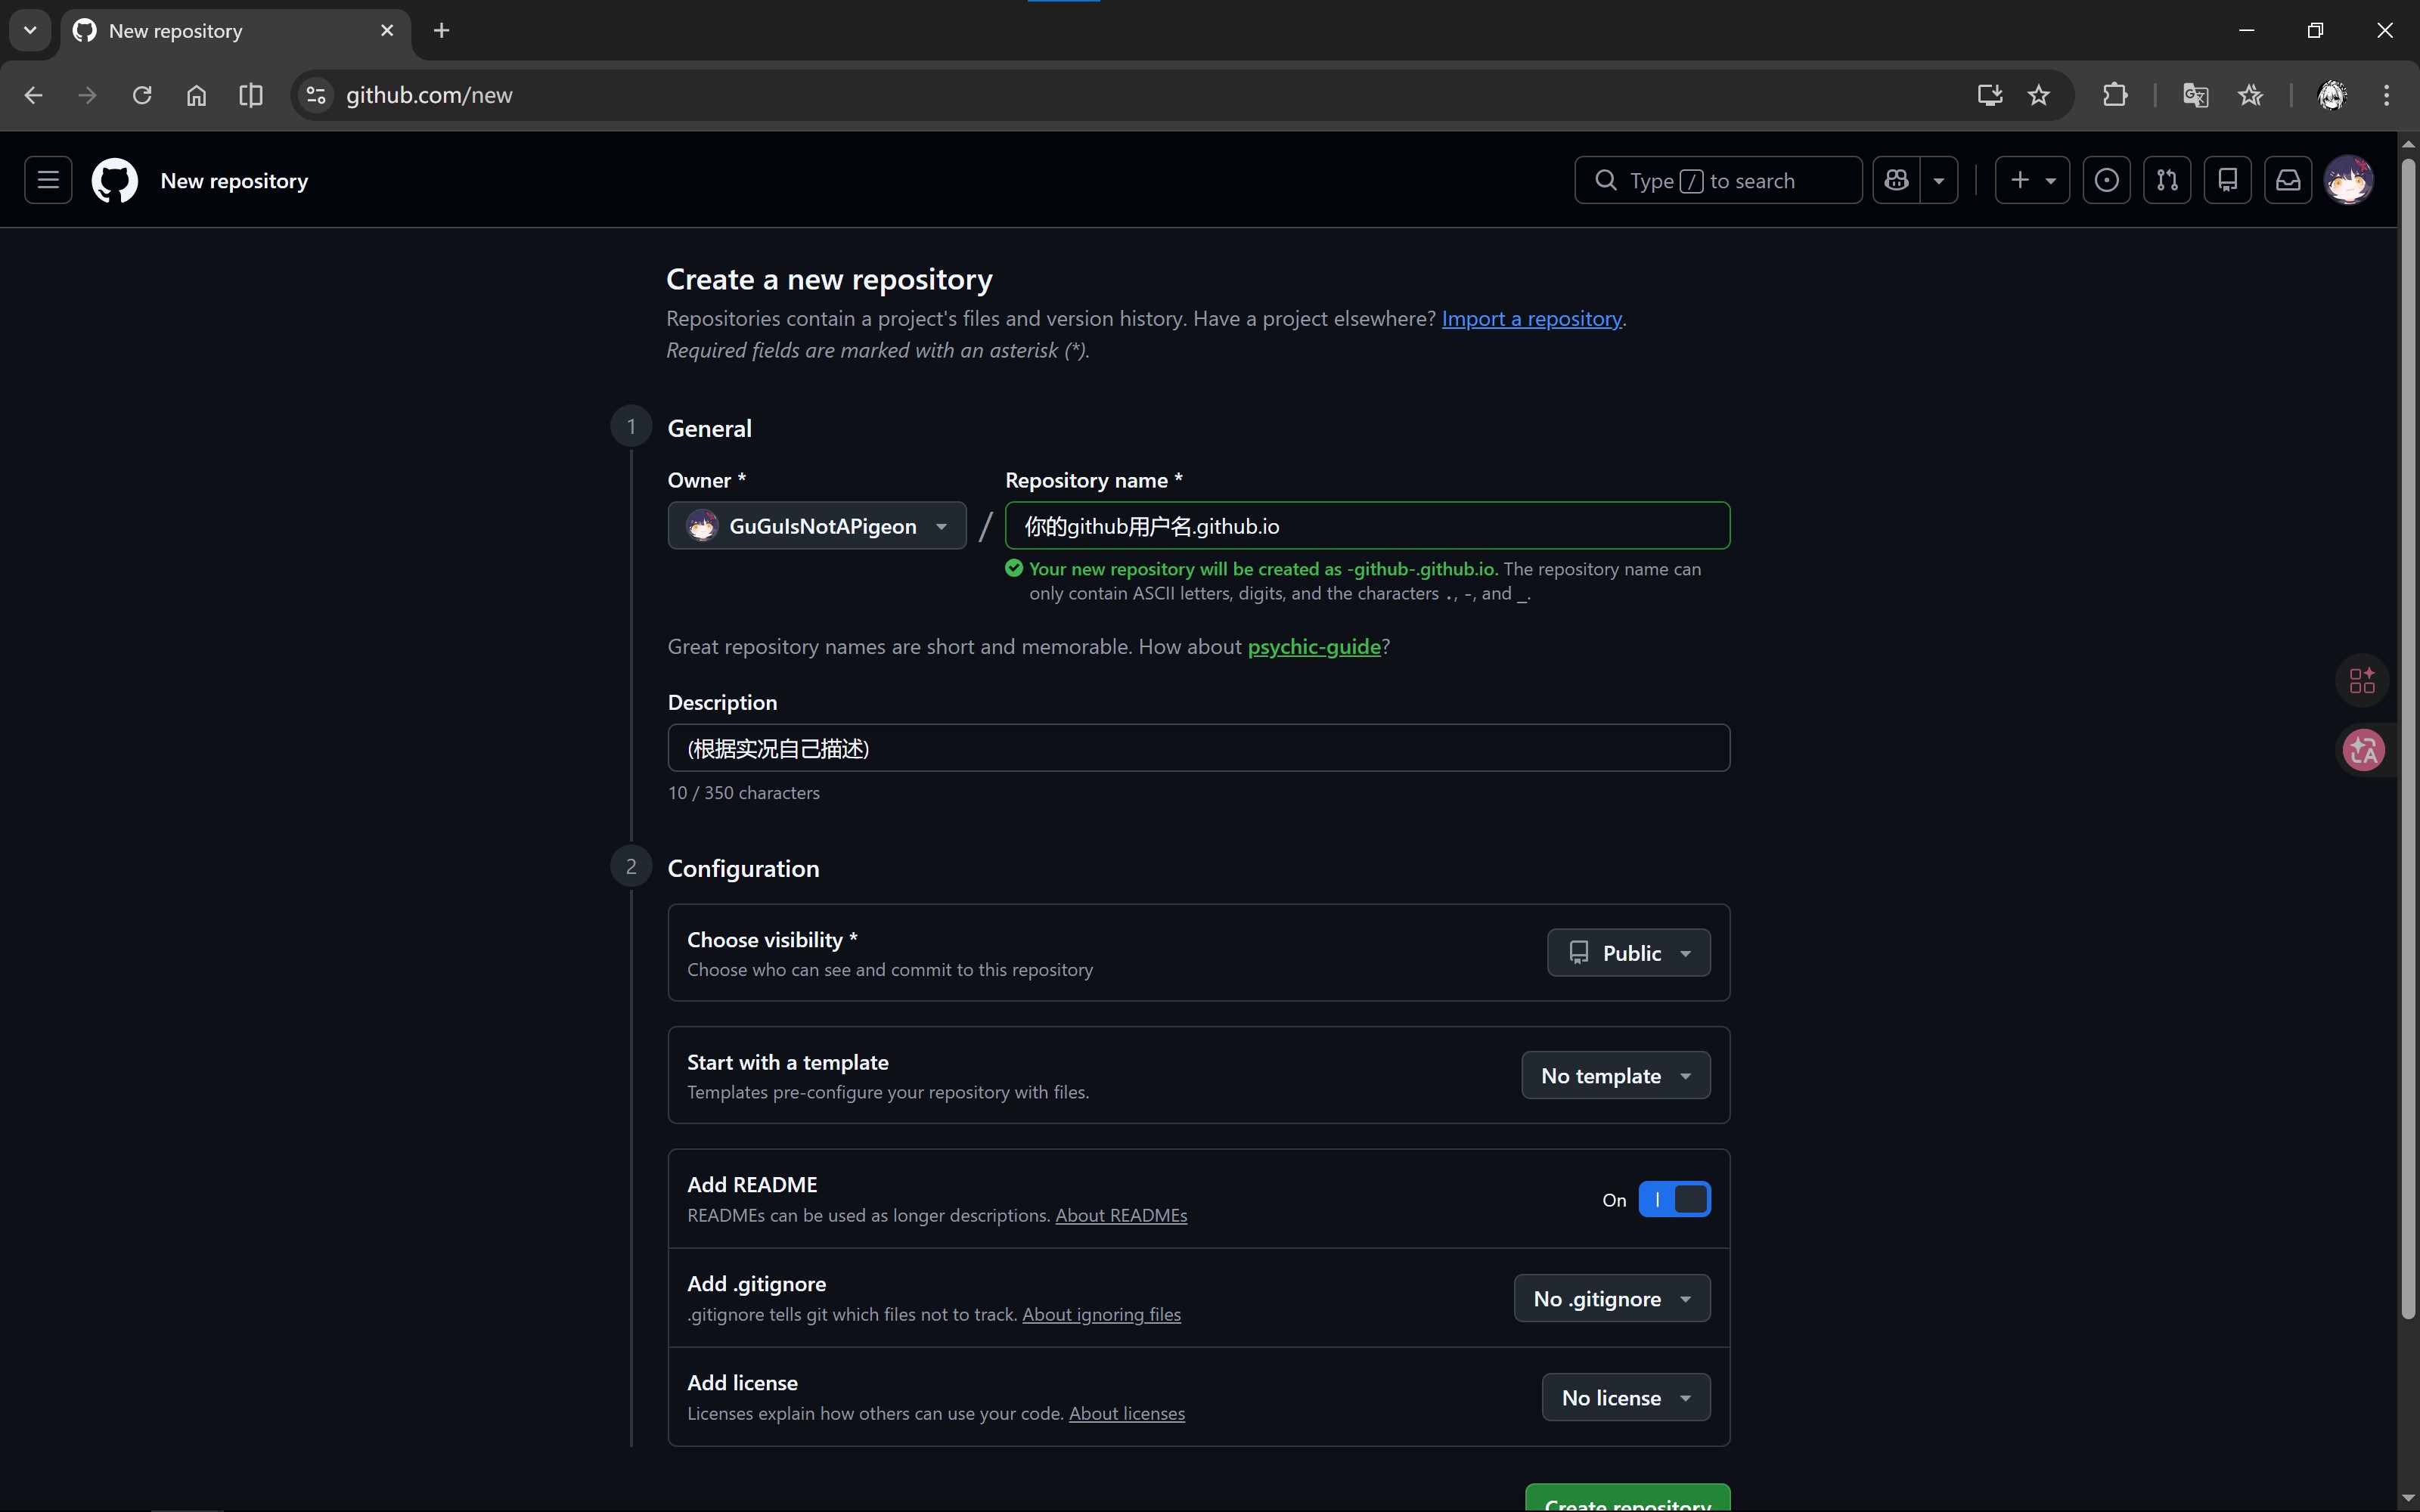The height and width of the screenshot is (1512, 2420).
Task: Open the No .gitignore dropdown
Action: click(1612, 1298)
